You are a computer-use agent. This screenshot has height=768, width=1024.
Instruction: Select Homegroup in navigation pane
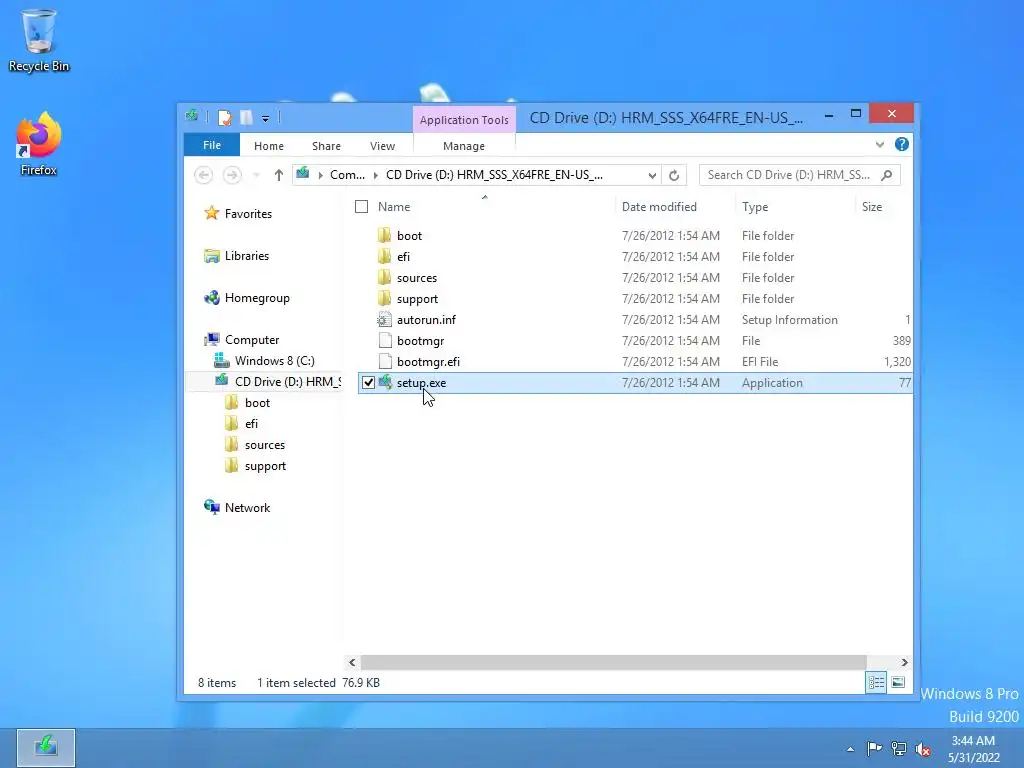pyautogui.click(x=257, y=298)
